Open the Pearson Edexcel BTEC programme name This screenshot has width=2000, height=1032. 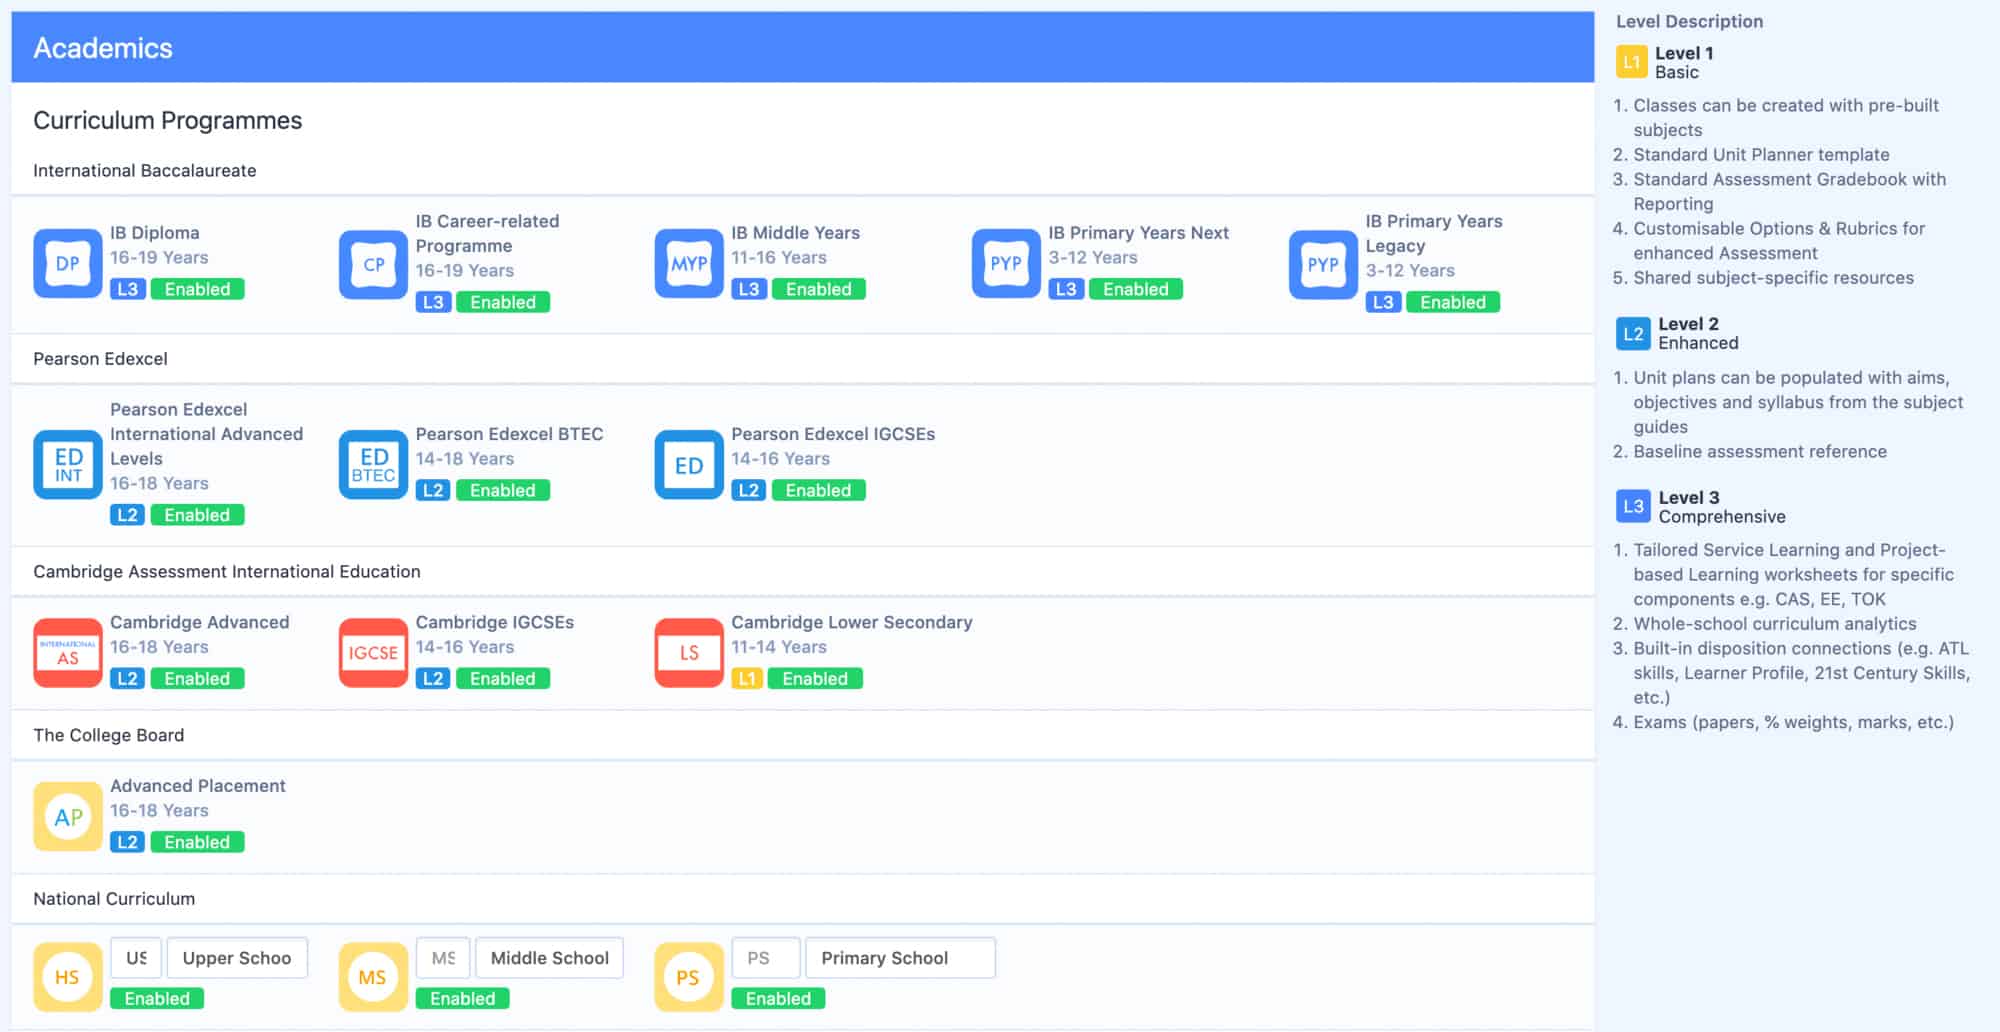509,434
